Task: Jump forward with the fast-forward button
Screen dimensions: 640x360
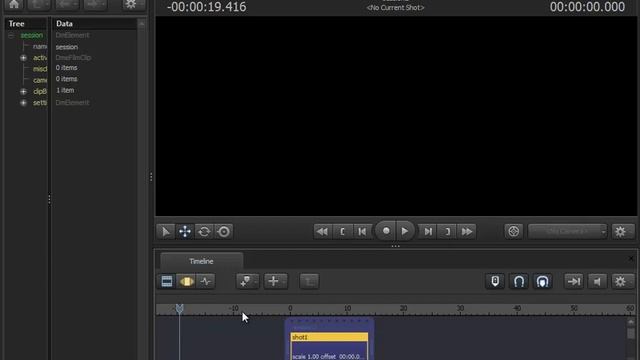Action: click(467, 232)
